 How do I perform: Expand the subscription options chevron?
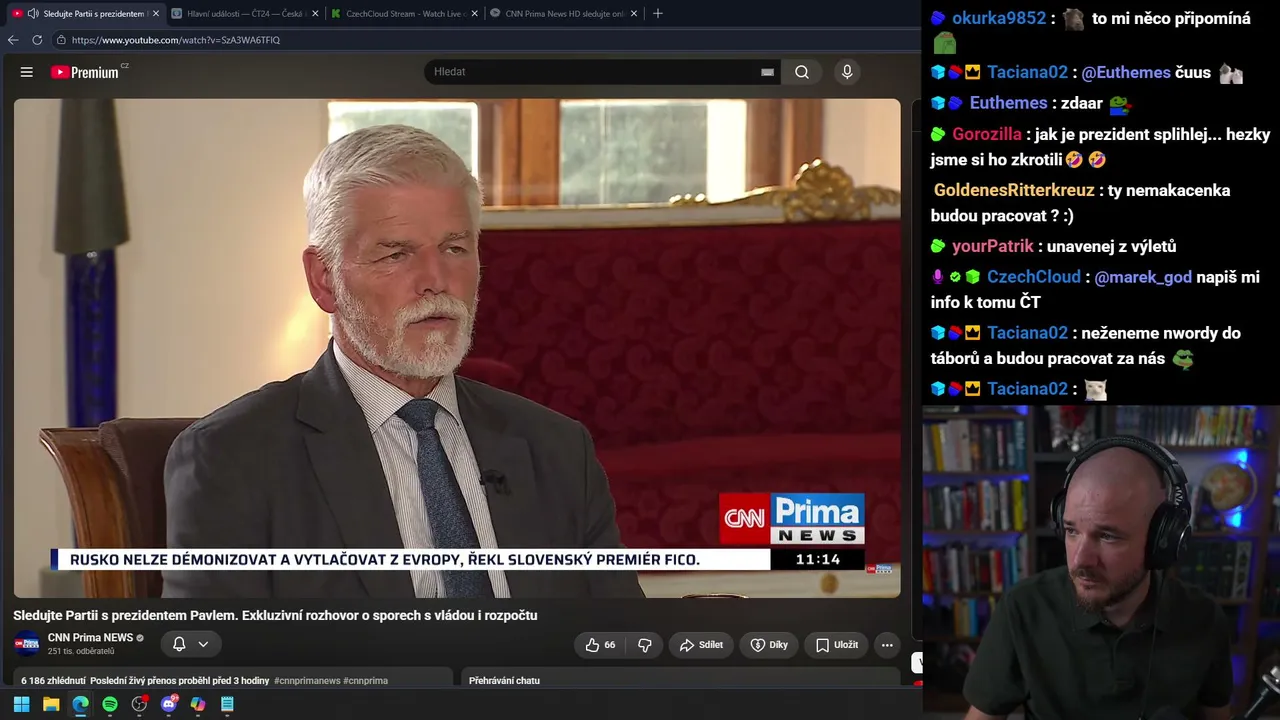tap(203, 644)
